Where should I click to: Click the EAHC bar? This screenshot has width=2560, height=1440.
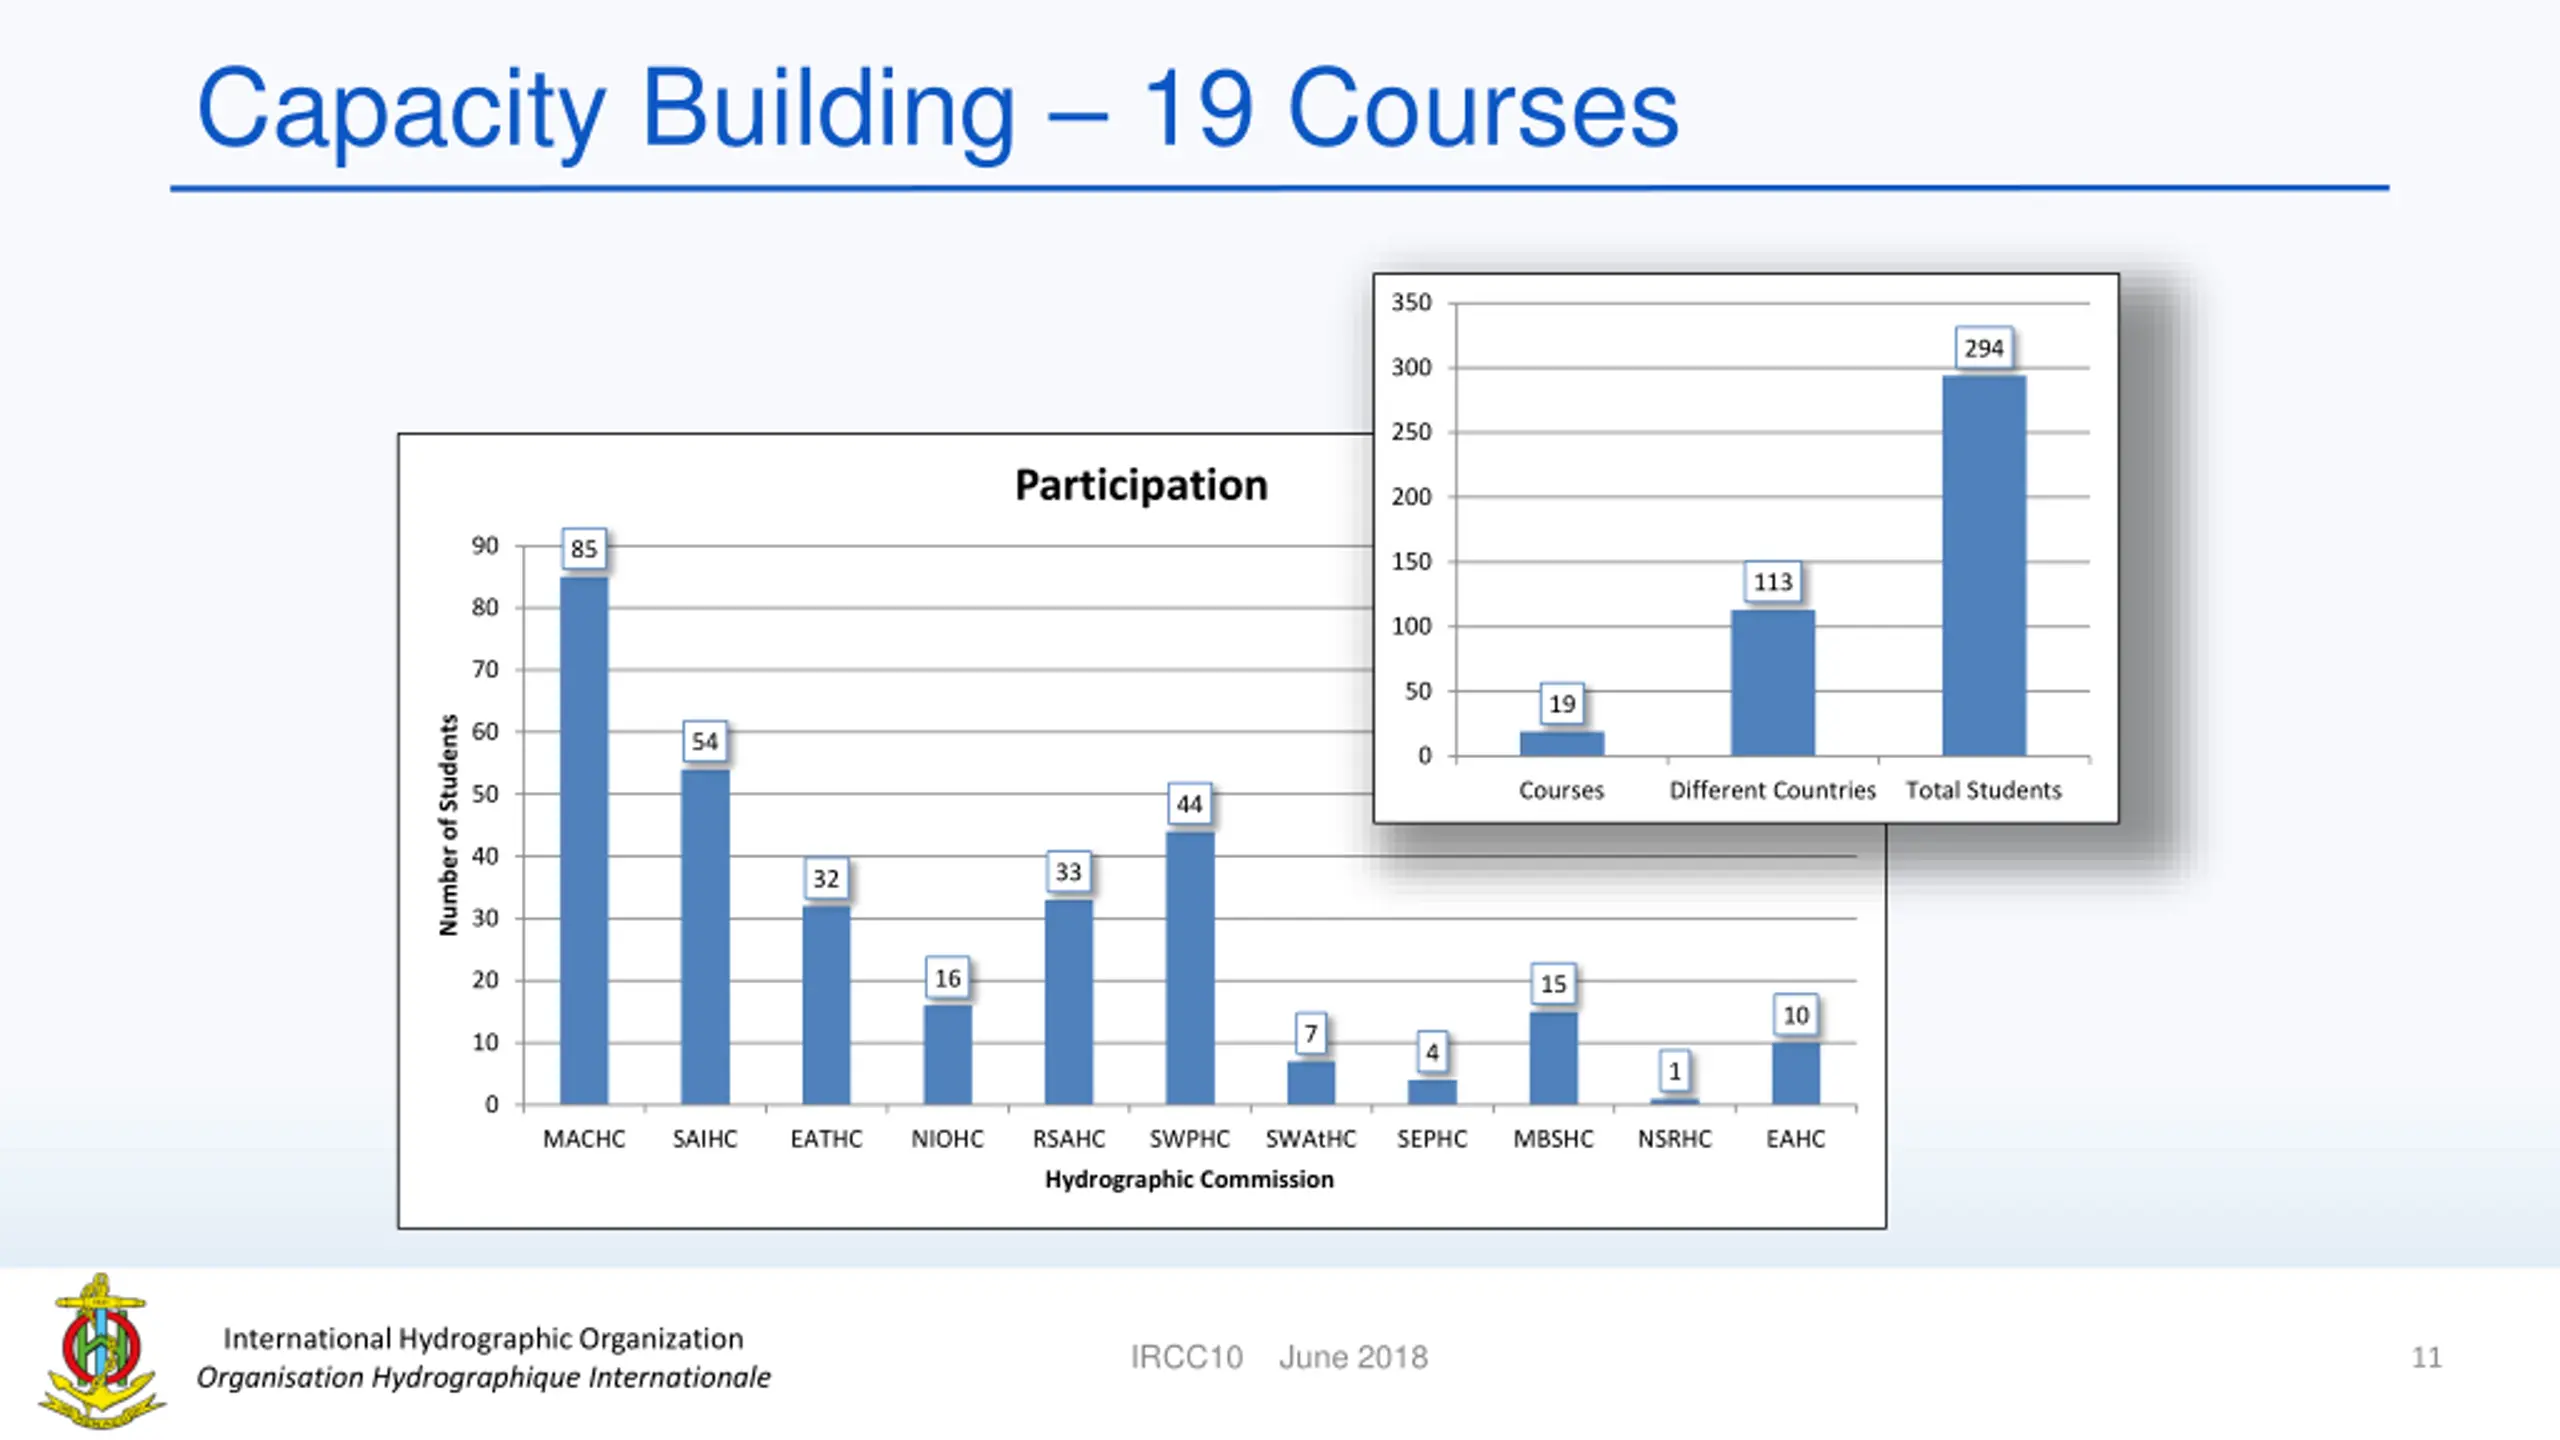tap(1796, 1074)
